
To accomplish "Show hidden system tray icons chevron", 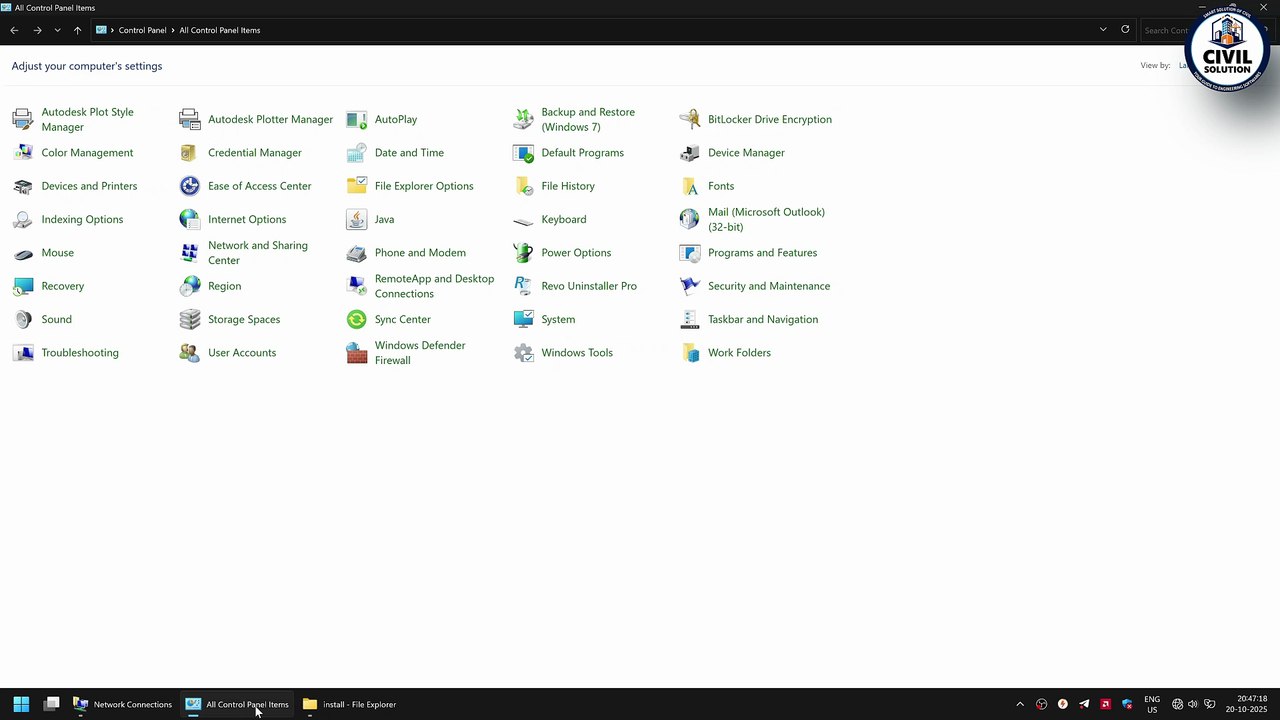I will click(1020, 704).
